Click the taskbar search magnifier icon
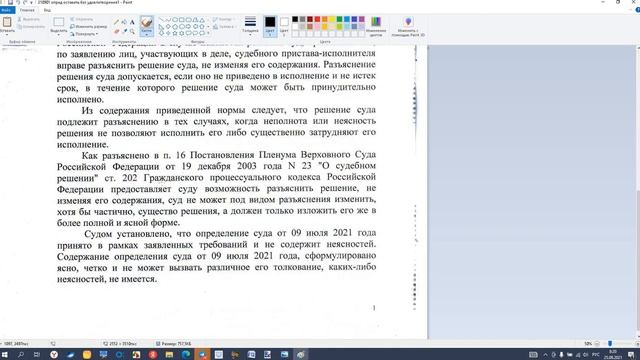The height and width of the screenshot is (360, 640). [20, 354]
